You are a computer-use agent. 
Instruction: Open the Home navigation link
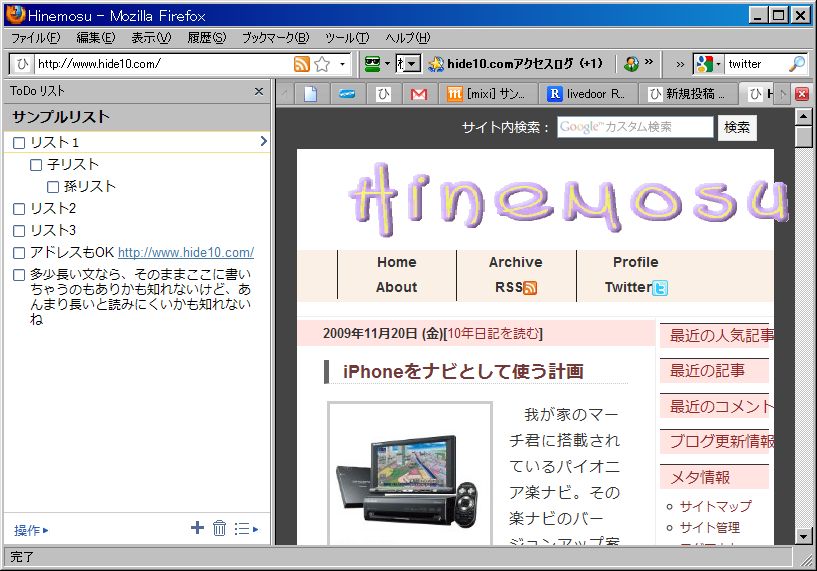pos(397,263)
